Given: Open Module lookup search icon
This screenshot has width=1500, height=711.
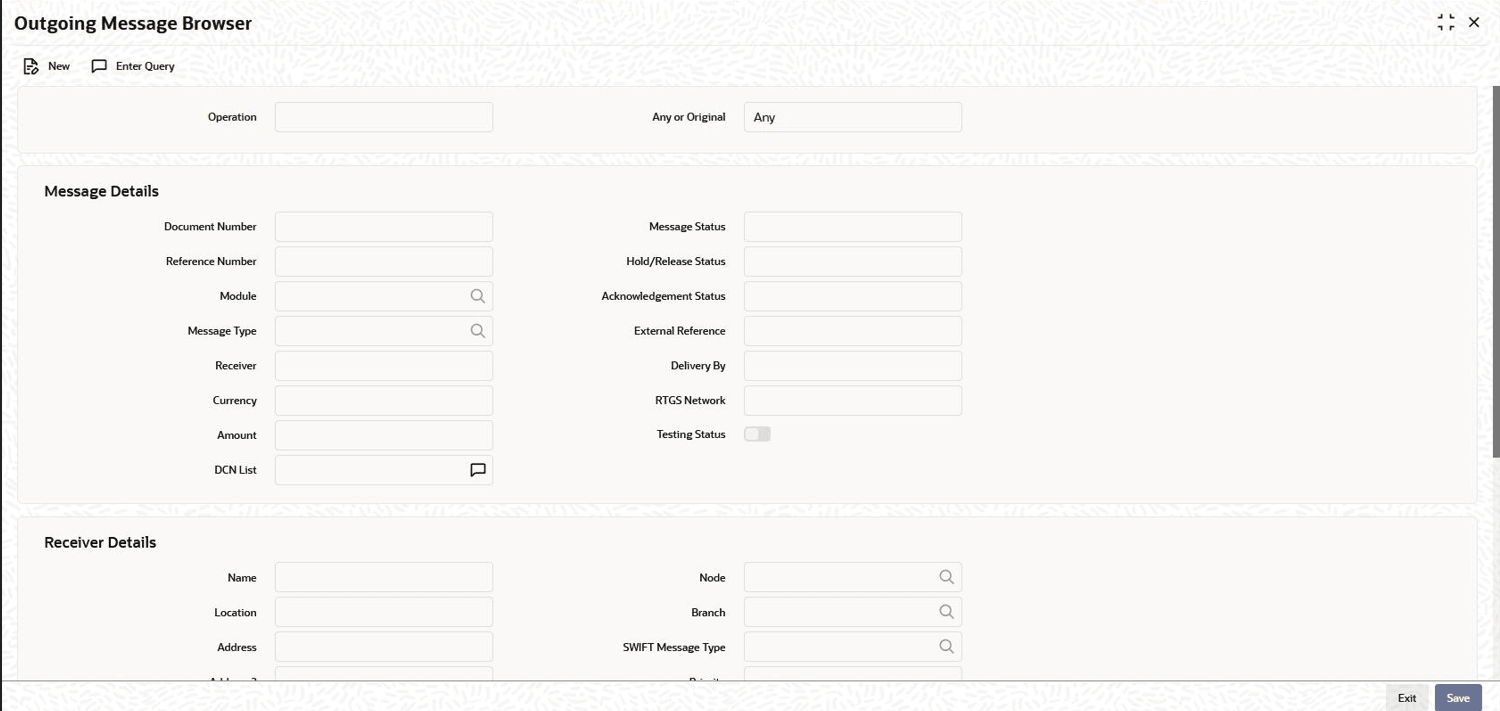Looking at the screenshot, I should pos(478,296).
